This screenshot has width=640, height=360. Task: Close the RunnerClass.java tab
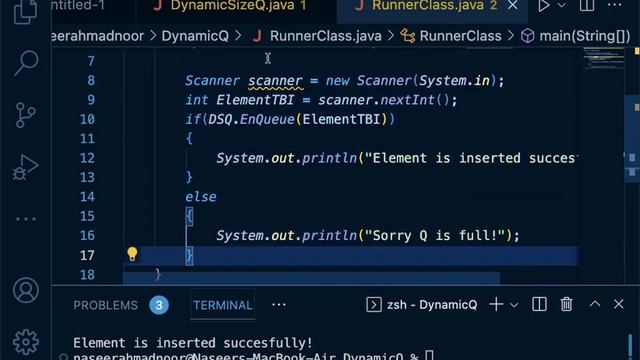coord(513,5)
